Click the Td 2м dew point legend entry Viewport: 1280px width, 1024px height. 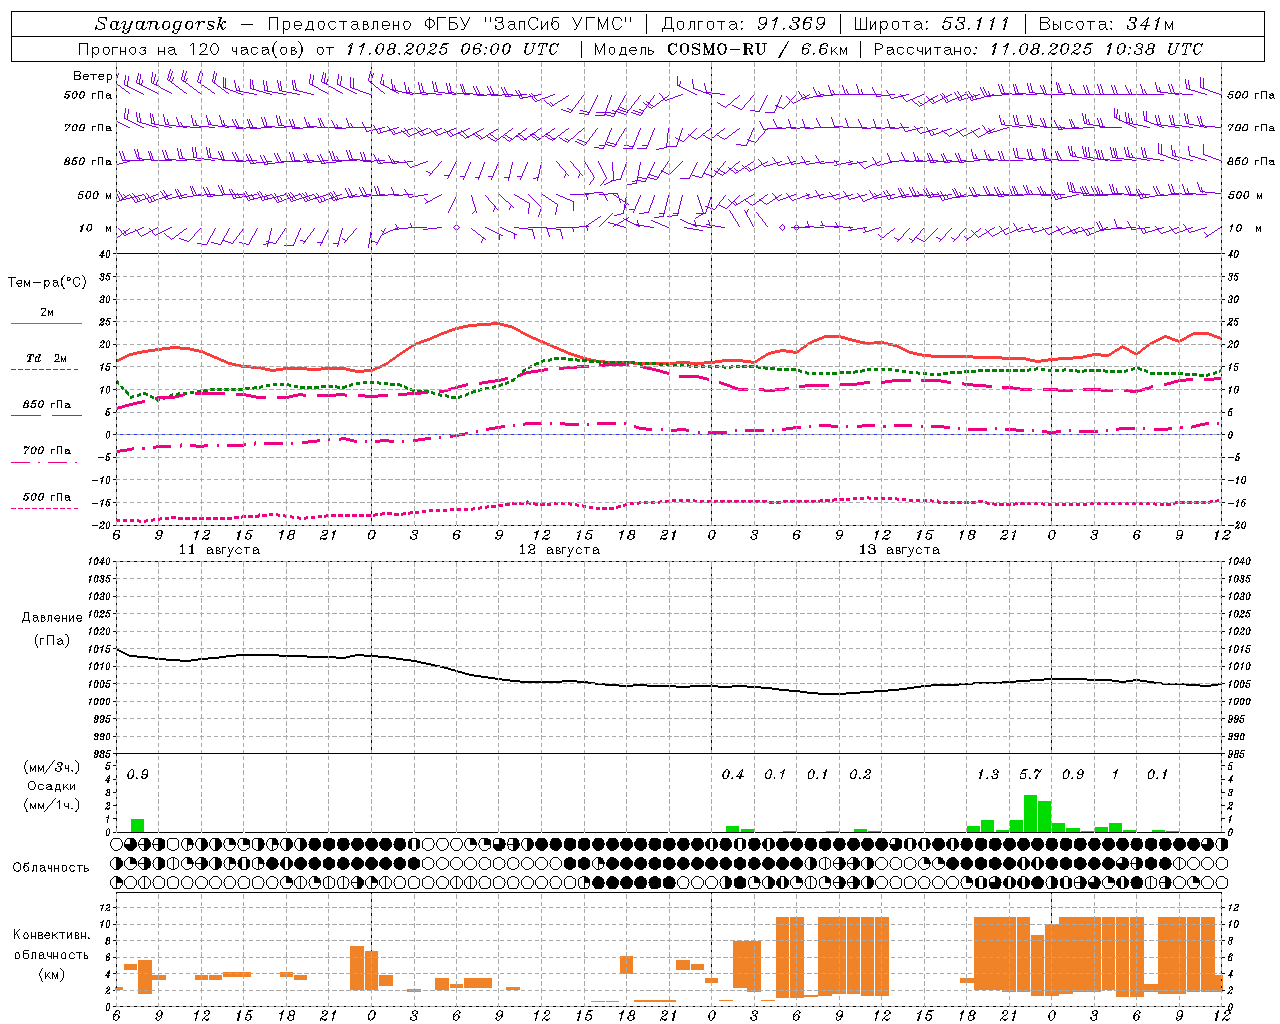coord(46,358)
